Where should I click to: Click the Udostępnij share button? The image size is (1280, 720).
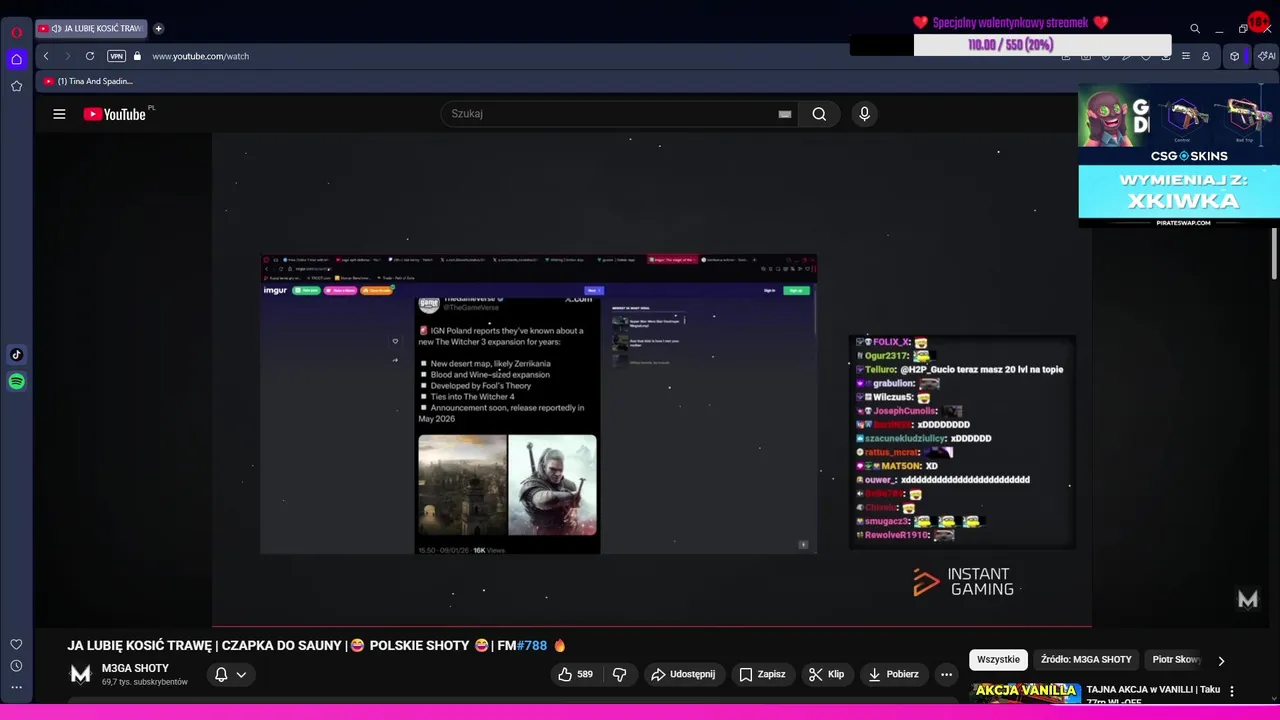pos(683,674)
